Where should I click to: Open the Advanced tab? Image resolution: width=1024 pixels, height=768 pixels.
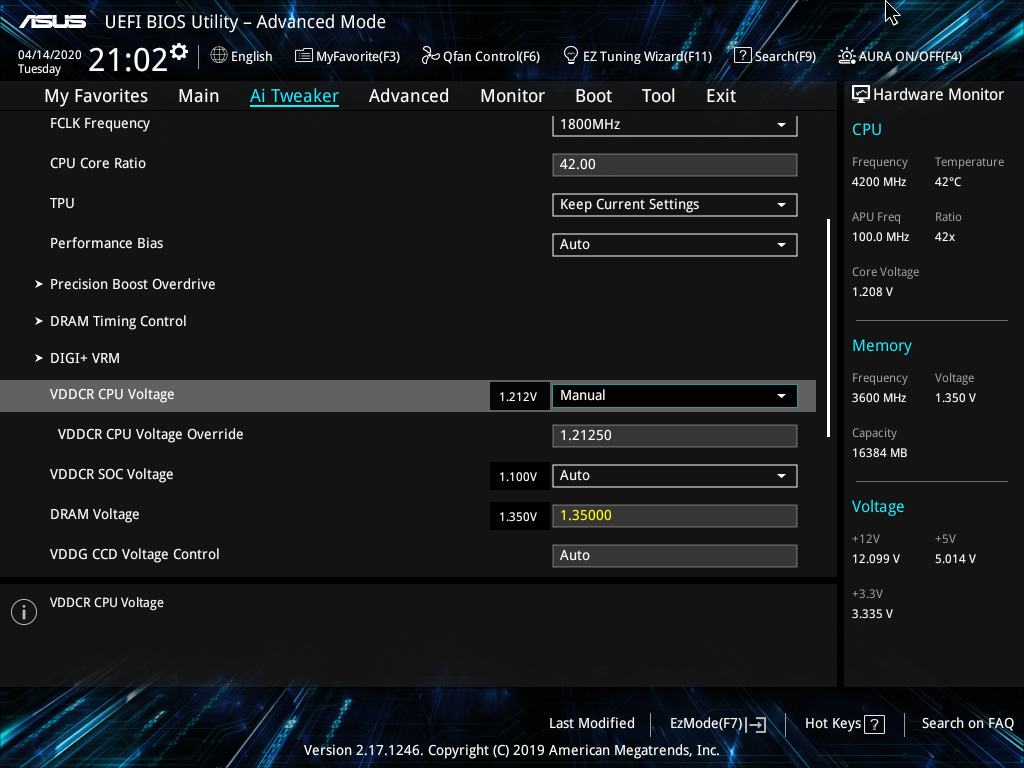click(x=409, y=96)
